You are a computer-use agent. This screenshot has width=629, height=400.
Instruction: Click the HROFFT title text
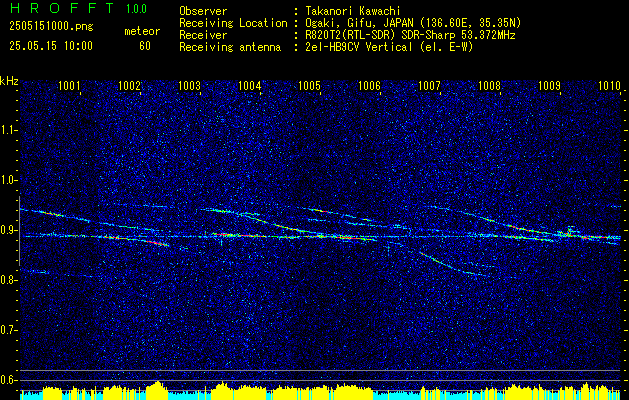point(62,8)
